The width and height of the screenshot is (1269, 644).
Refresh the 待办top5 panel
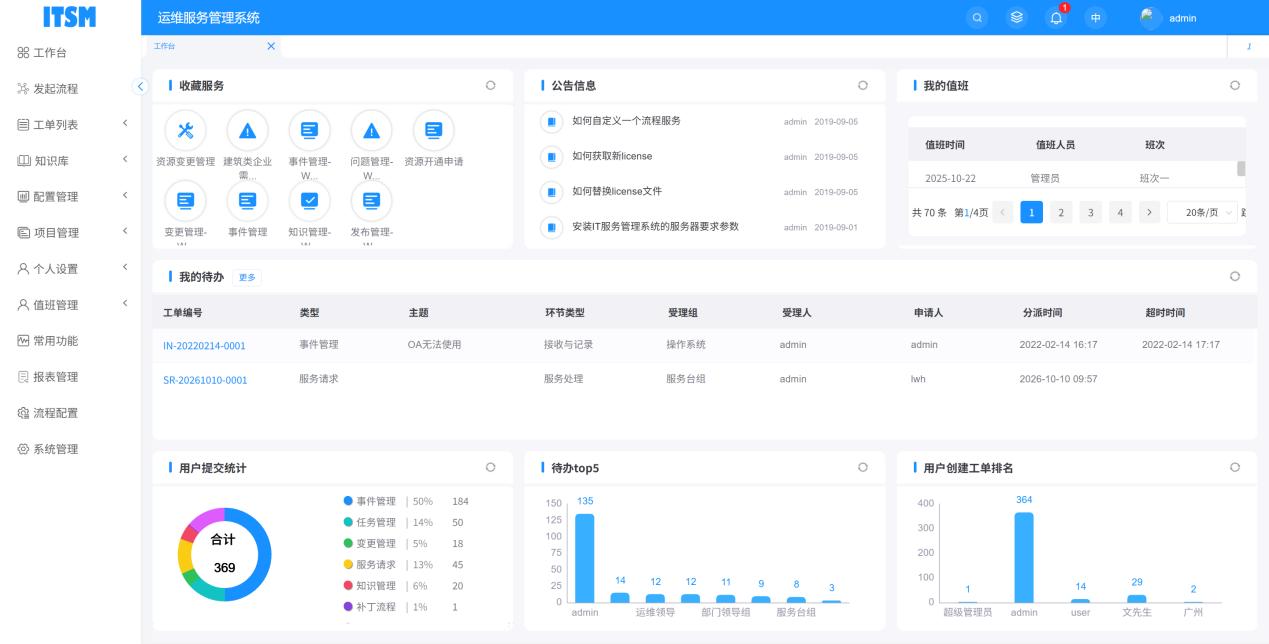[862, 467]
